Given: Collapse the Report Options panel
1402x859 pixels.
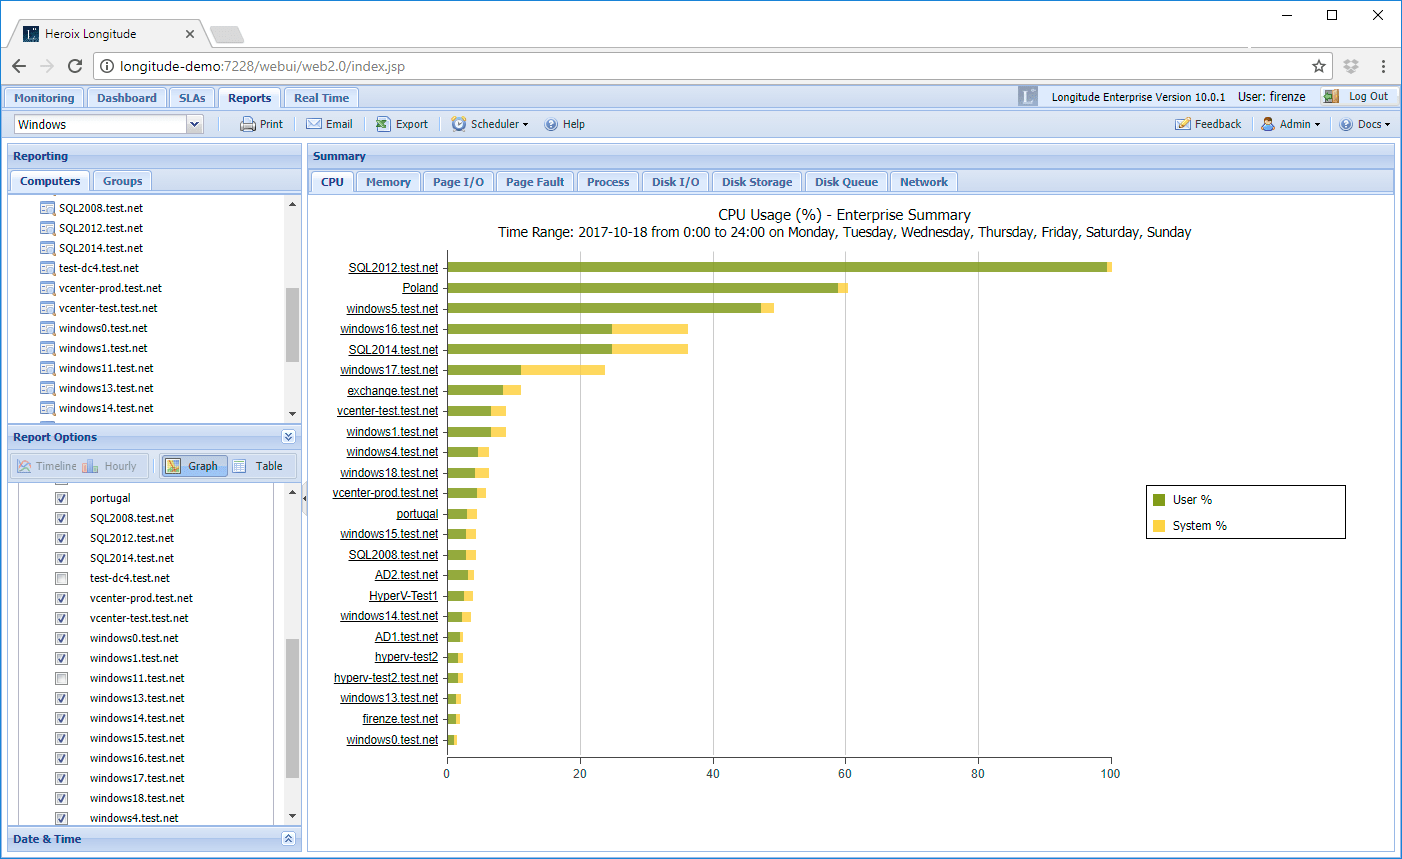Looking at the screenshot, I should point(289,437).
